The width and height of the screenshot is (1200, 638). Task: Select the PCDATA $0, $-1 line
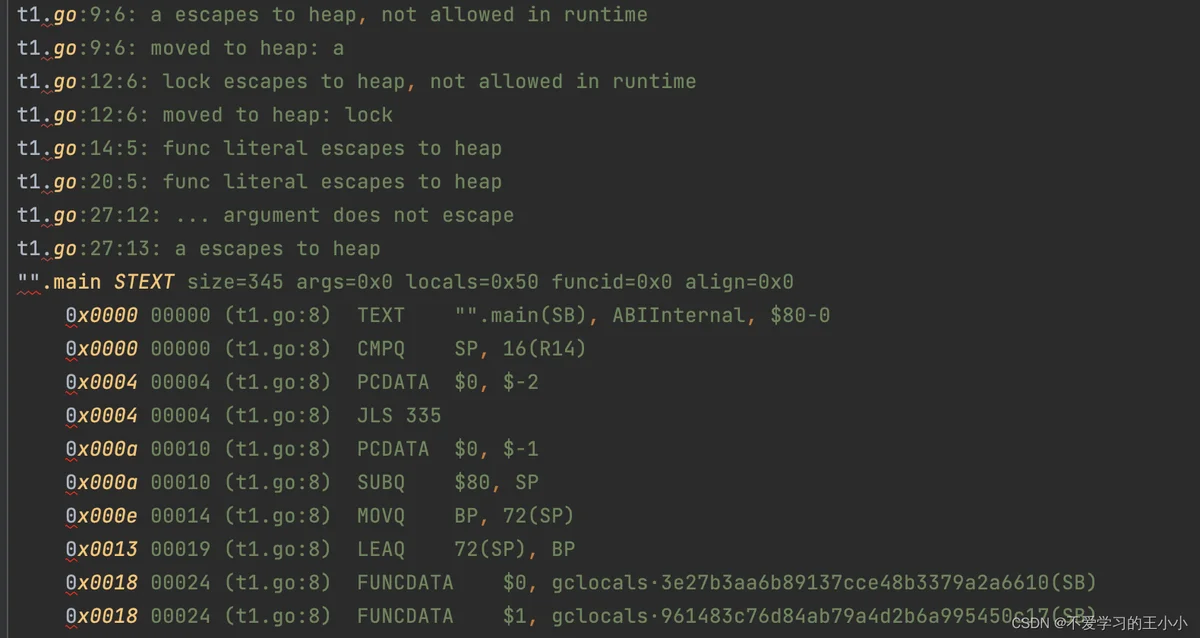[x=302, y=448]
